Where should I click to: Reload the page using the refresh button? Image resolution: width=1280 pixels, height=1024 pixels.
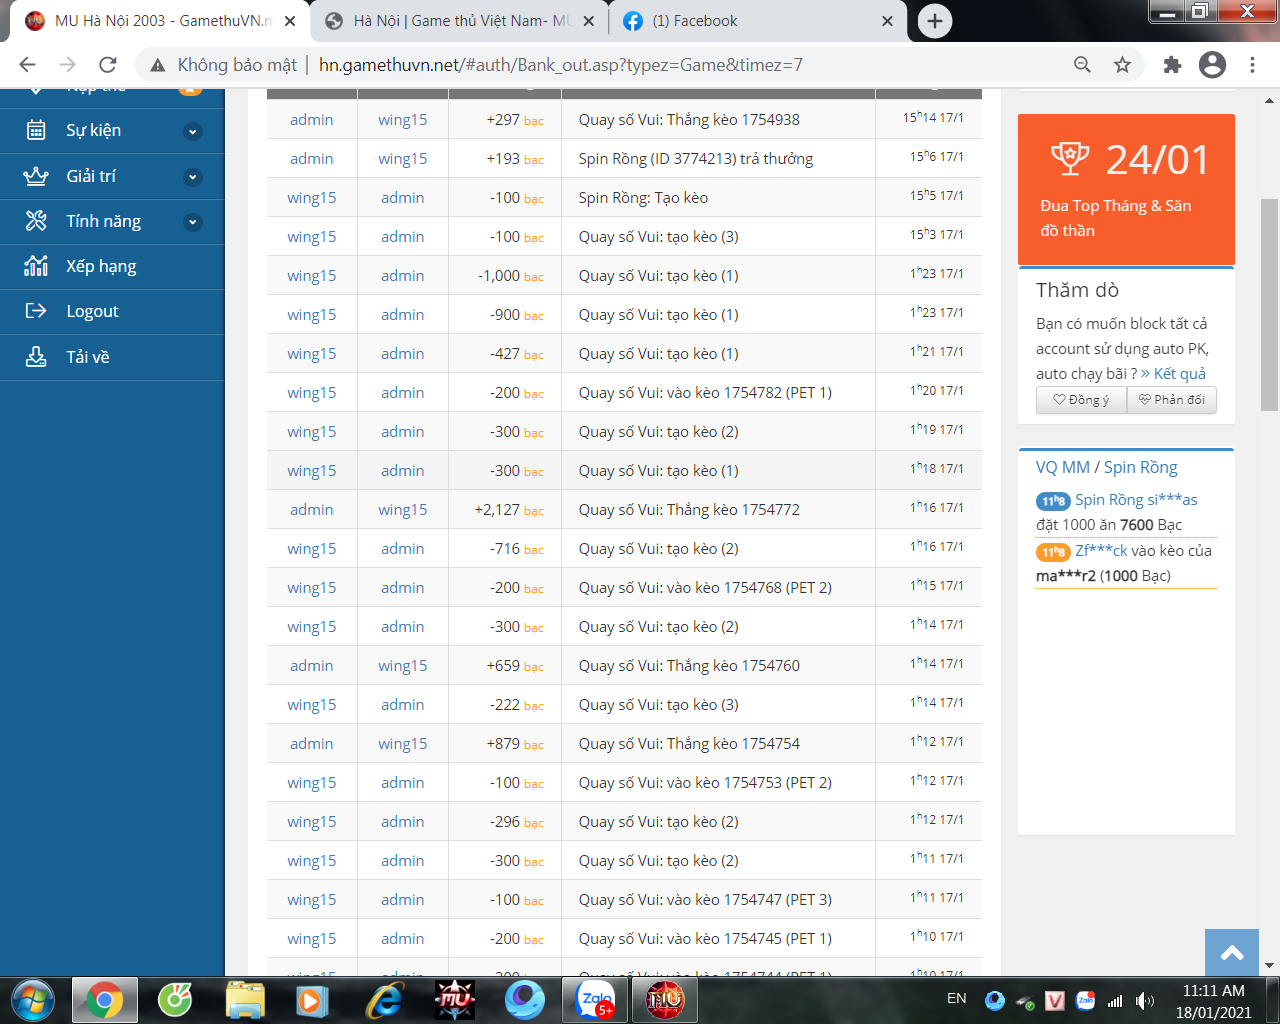[108, 65]
